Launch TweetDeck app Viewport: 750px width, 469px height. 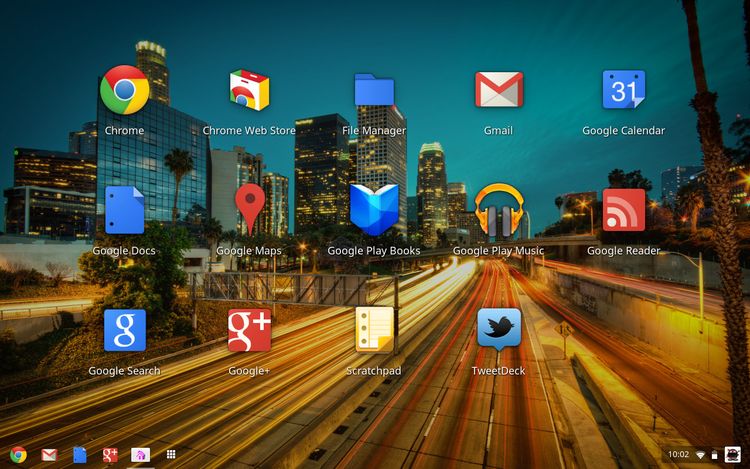[498, 328]
